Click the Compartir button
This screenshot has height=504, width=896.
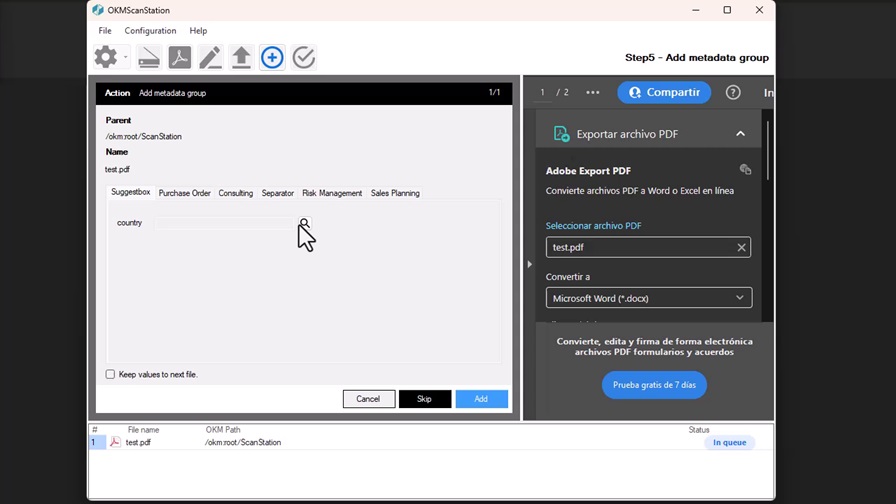[x=664, y=92]
